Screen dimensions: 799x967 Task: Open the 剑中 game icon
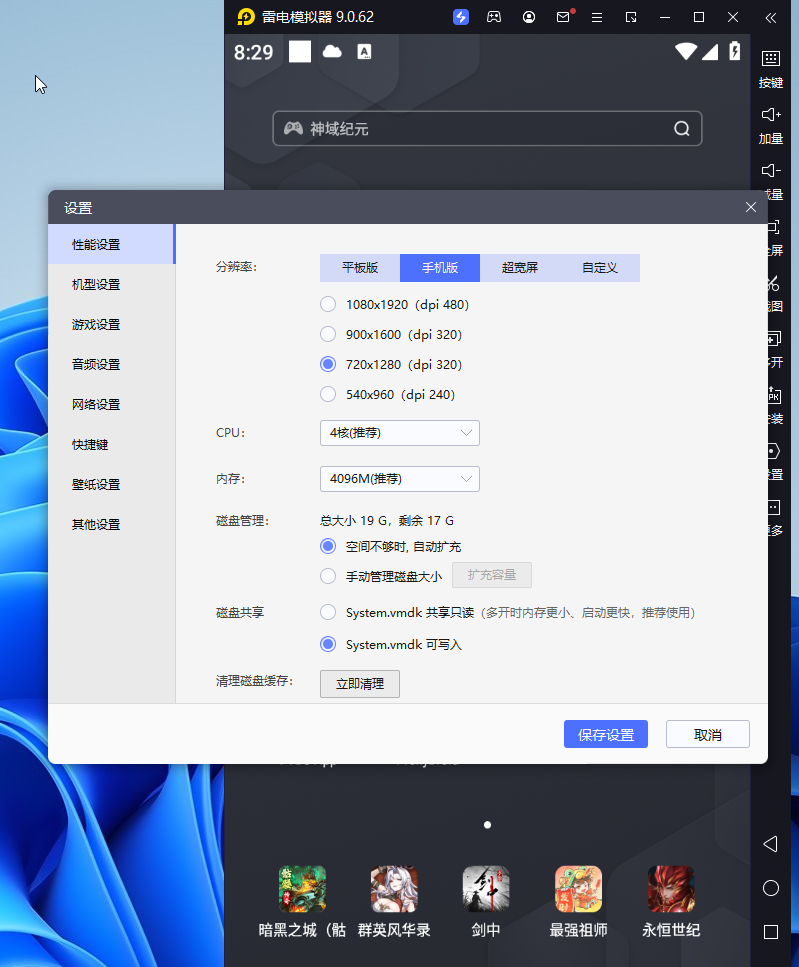pyautogui.click(x=486, y=889)
